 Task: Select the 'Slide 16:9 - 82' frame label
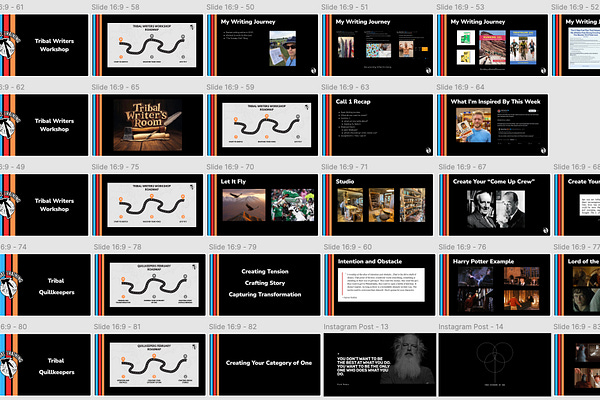(x=233, y=327)
